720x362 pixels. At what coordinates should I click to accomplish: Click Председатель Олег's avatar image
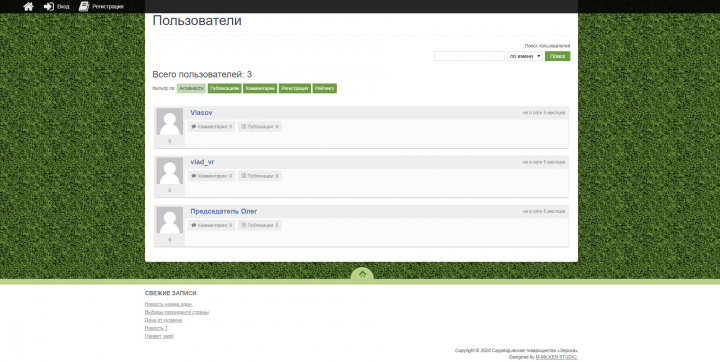point(169,220)
